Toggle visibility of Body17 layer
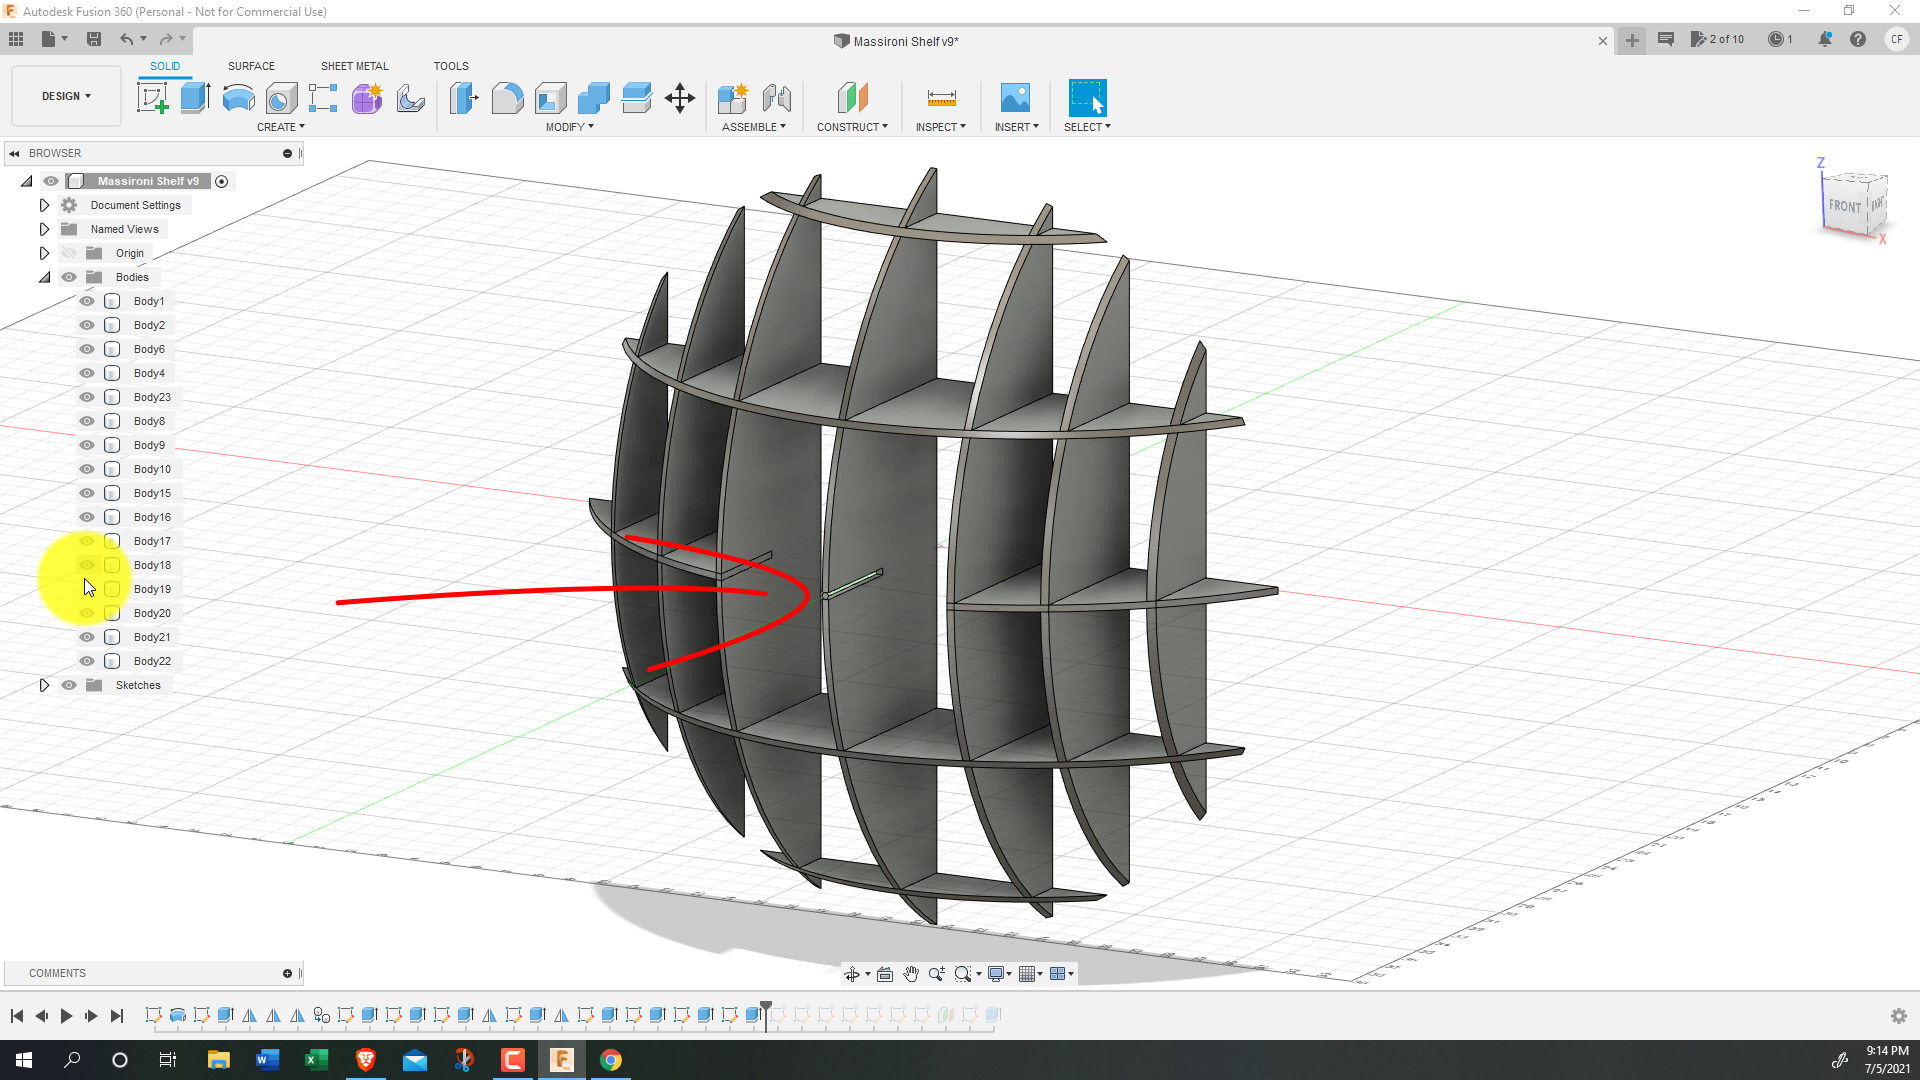Viewport: 1920px width, 1080px height. pyautogui.click(x=86, y=541)
